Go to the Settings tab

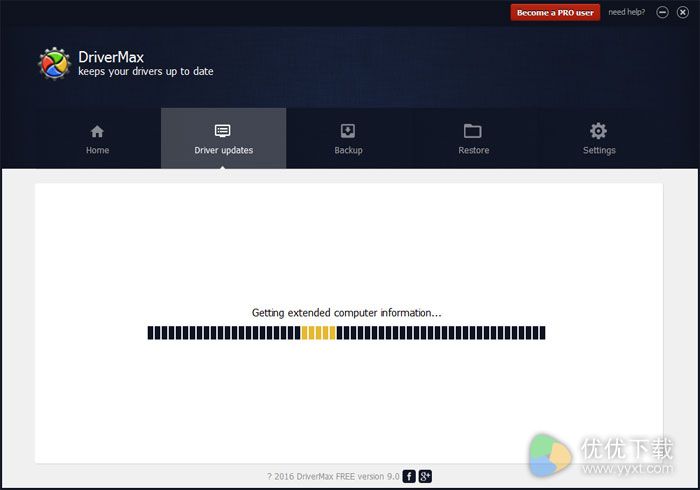point(599,139)
